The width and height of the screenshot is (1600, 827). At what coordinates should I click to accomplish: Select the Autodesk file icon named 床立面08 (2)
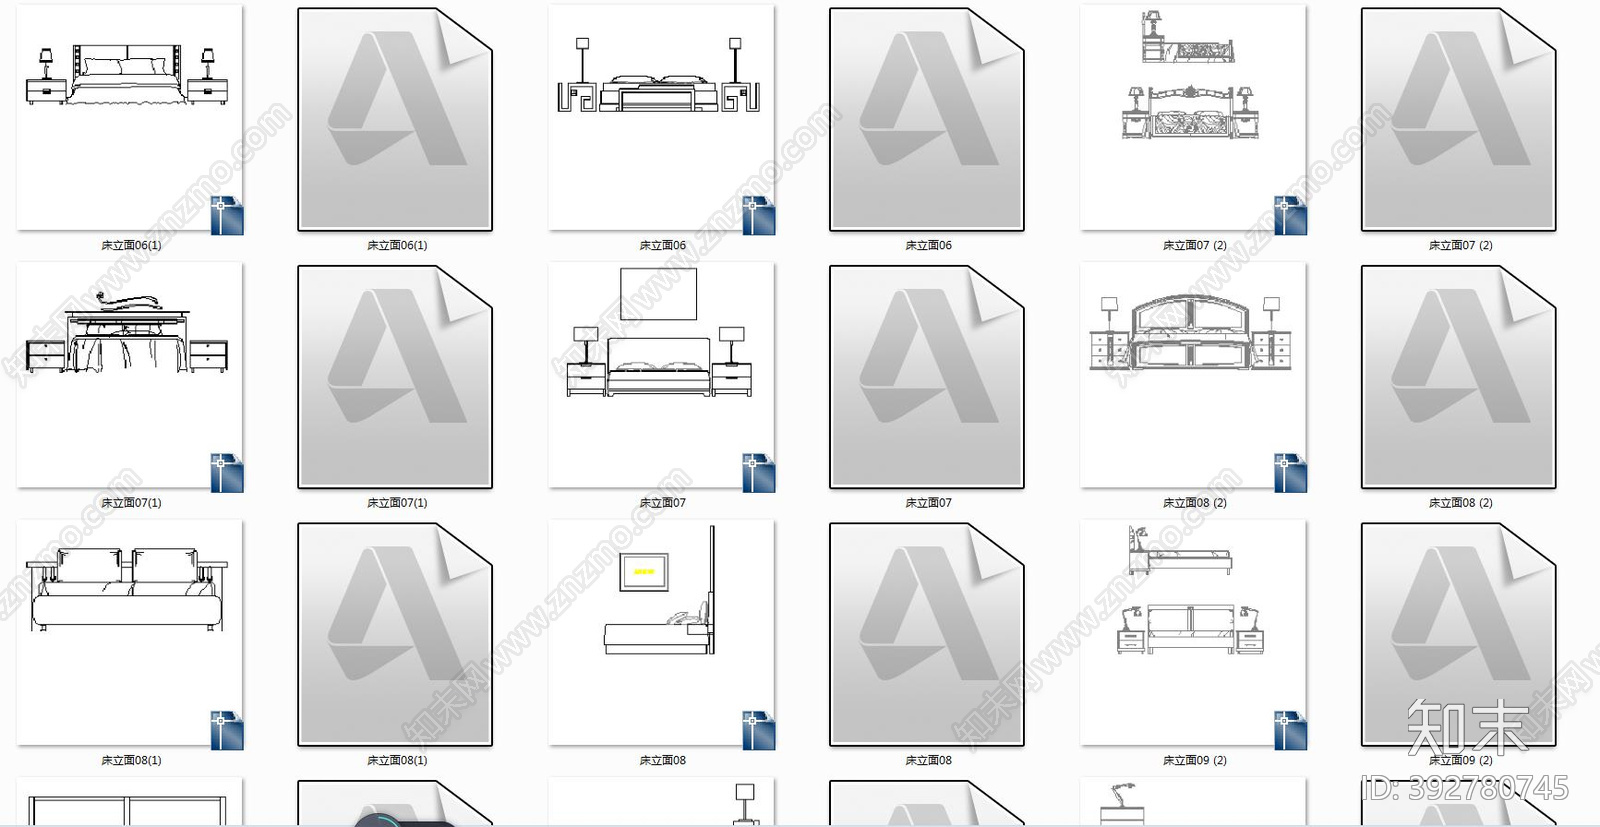pyautogui.click(x=1459, y=377)
